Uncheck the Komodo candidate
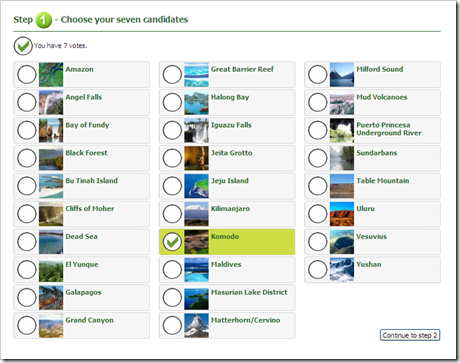460x363 pixels. click(172, 242)
